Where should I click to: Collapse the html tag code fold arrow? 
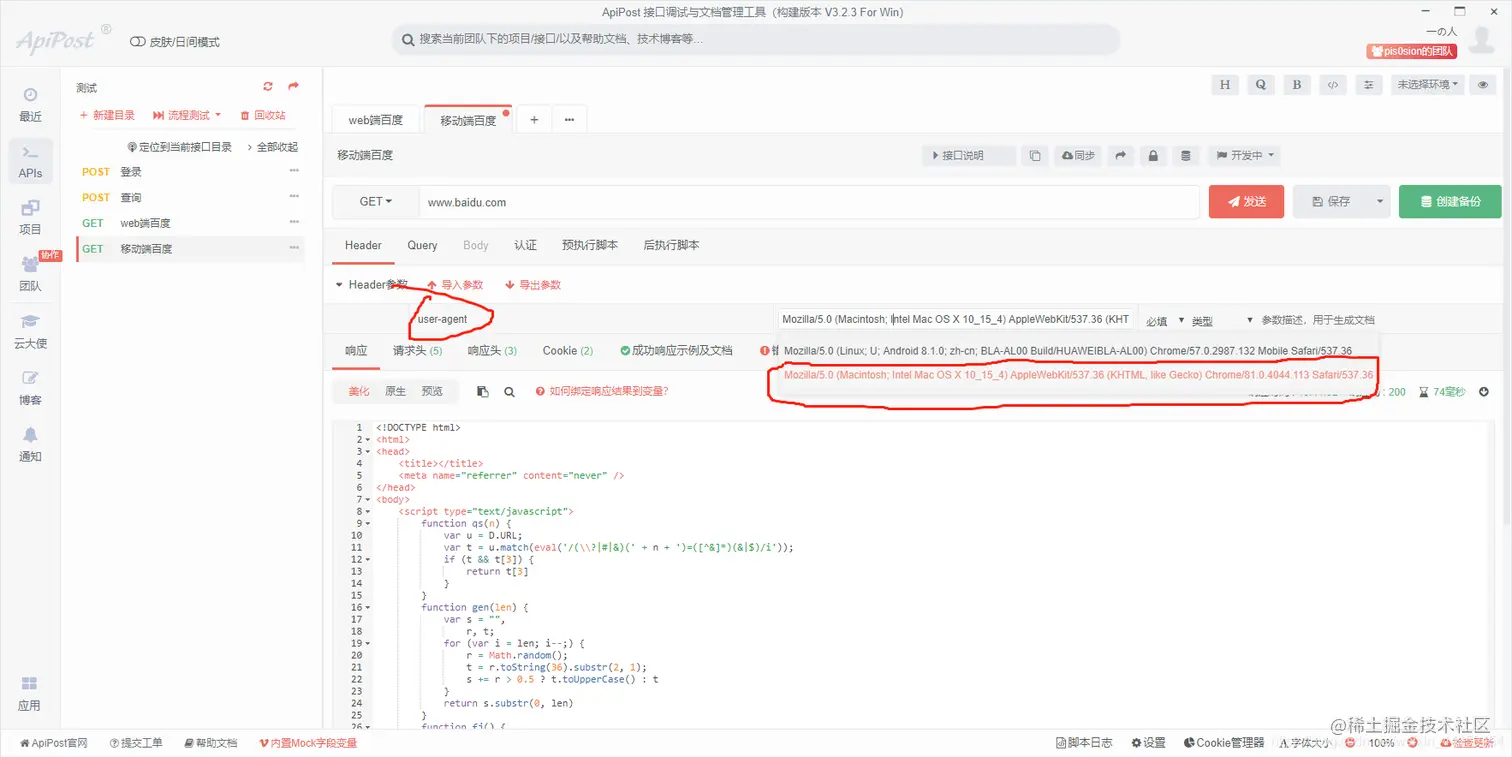[x=368, y=439]
